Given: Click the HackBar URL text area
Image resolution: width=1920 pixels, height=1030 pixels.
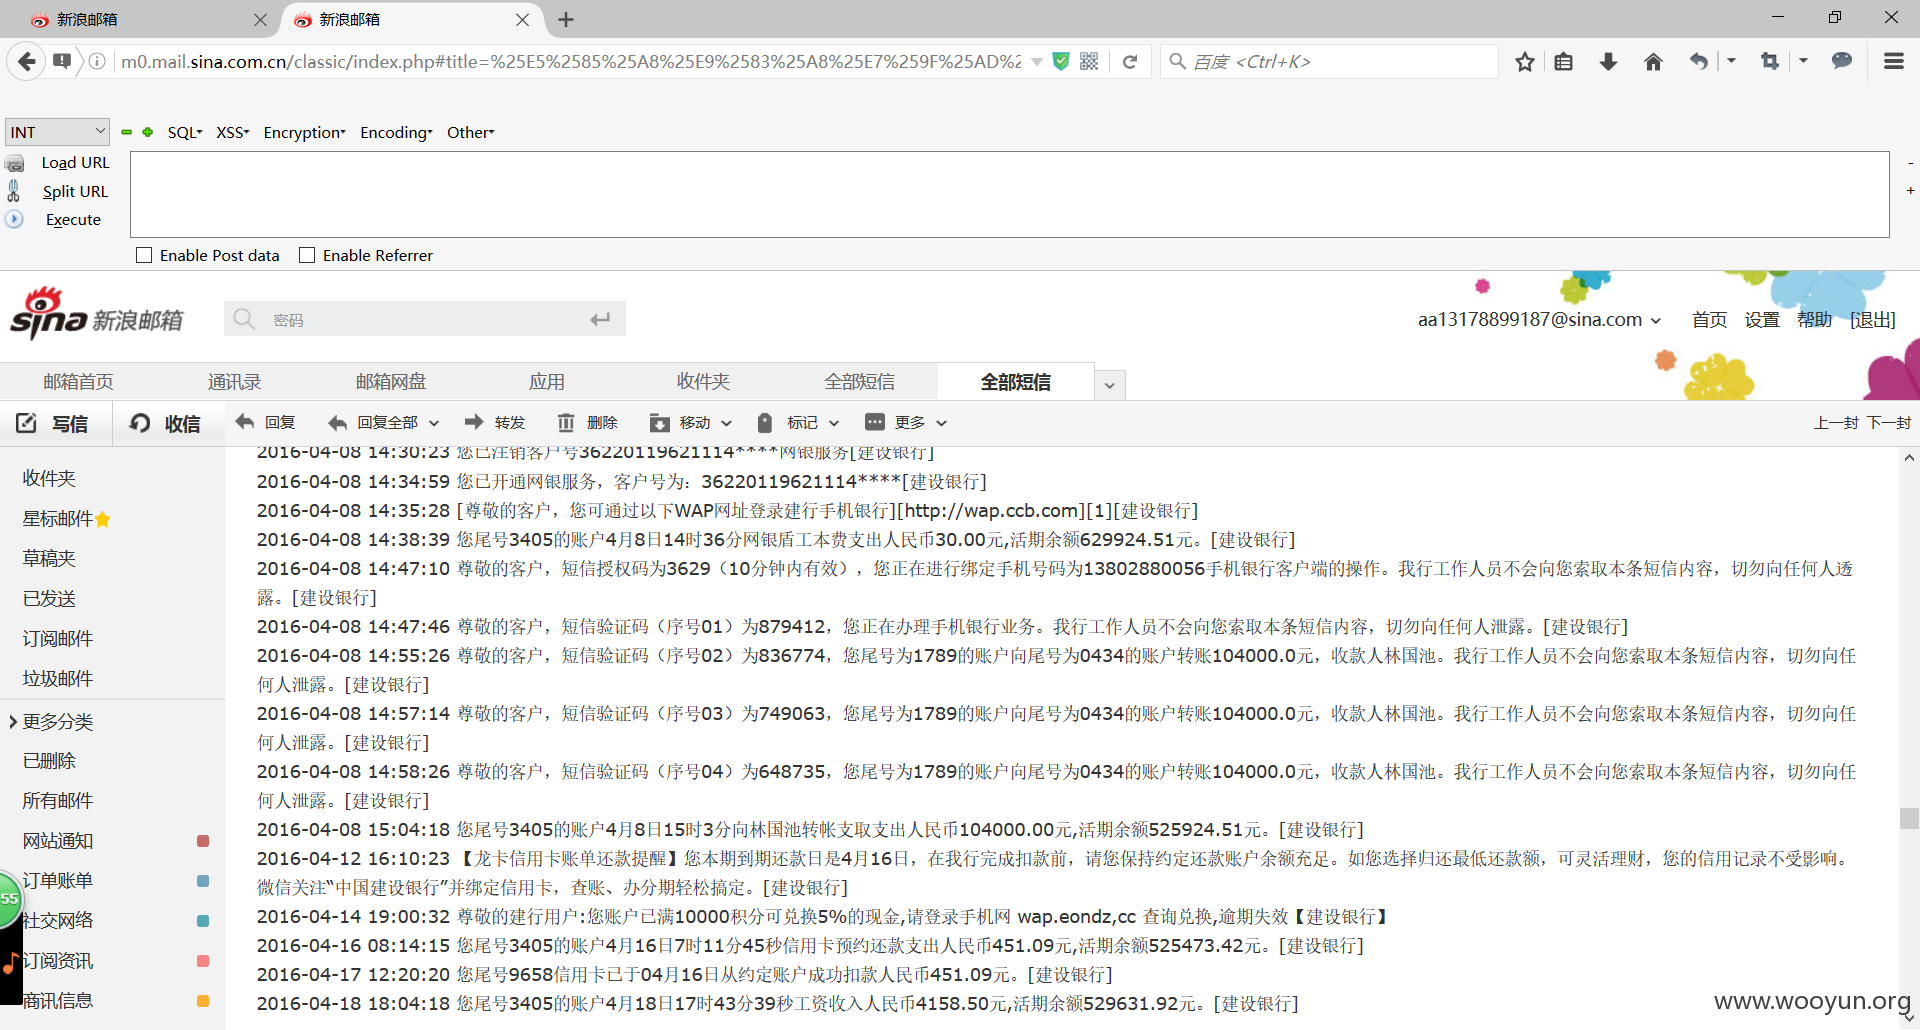Looking at the screenshot, I should pos(1009,195).
